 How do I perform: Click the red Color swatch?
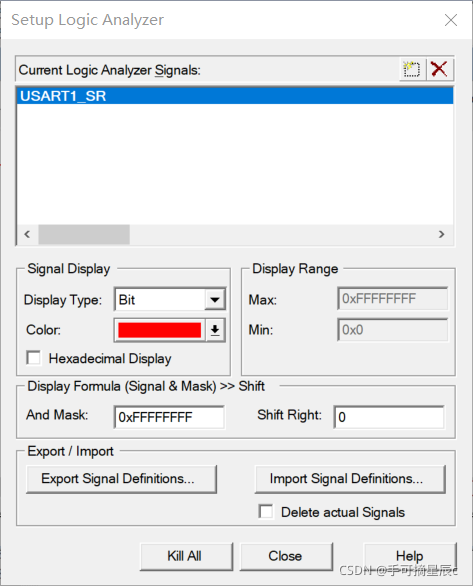160,330
